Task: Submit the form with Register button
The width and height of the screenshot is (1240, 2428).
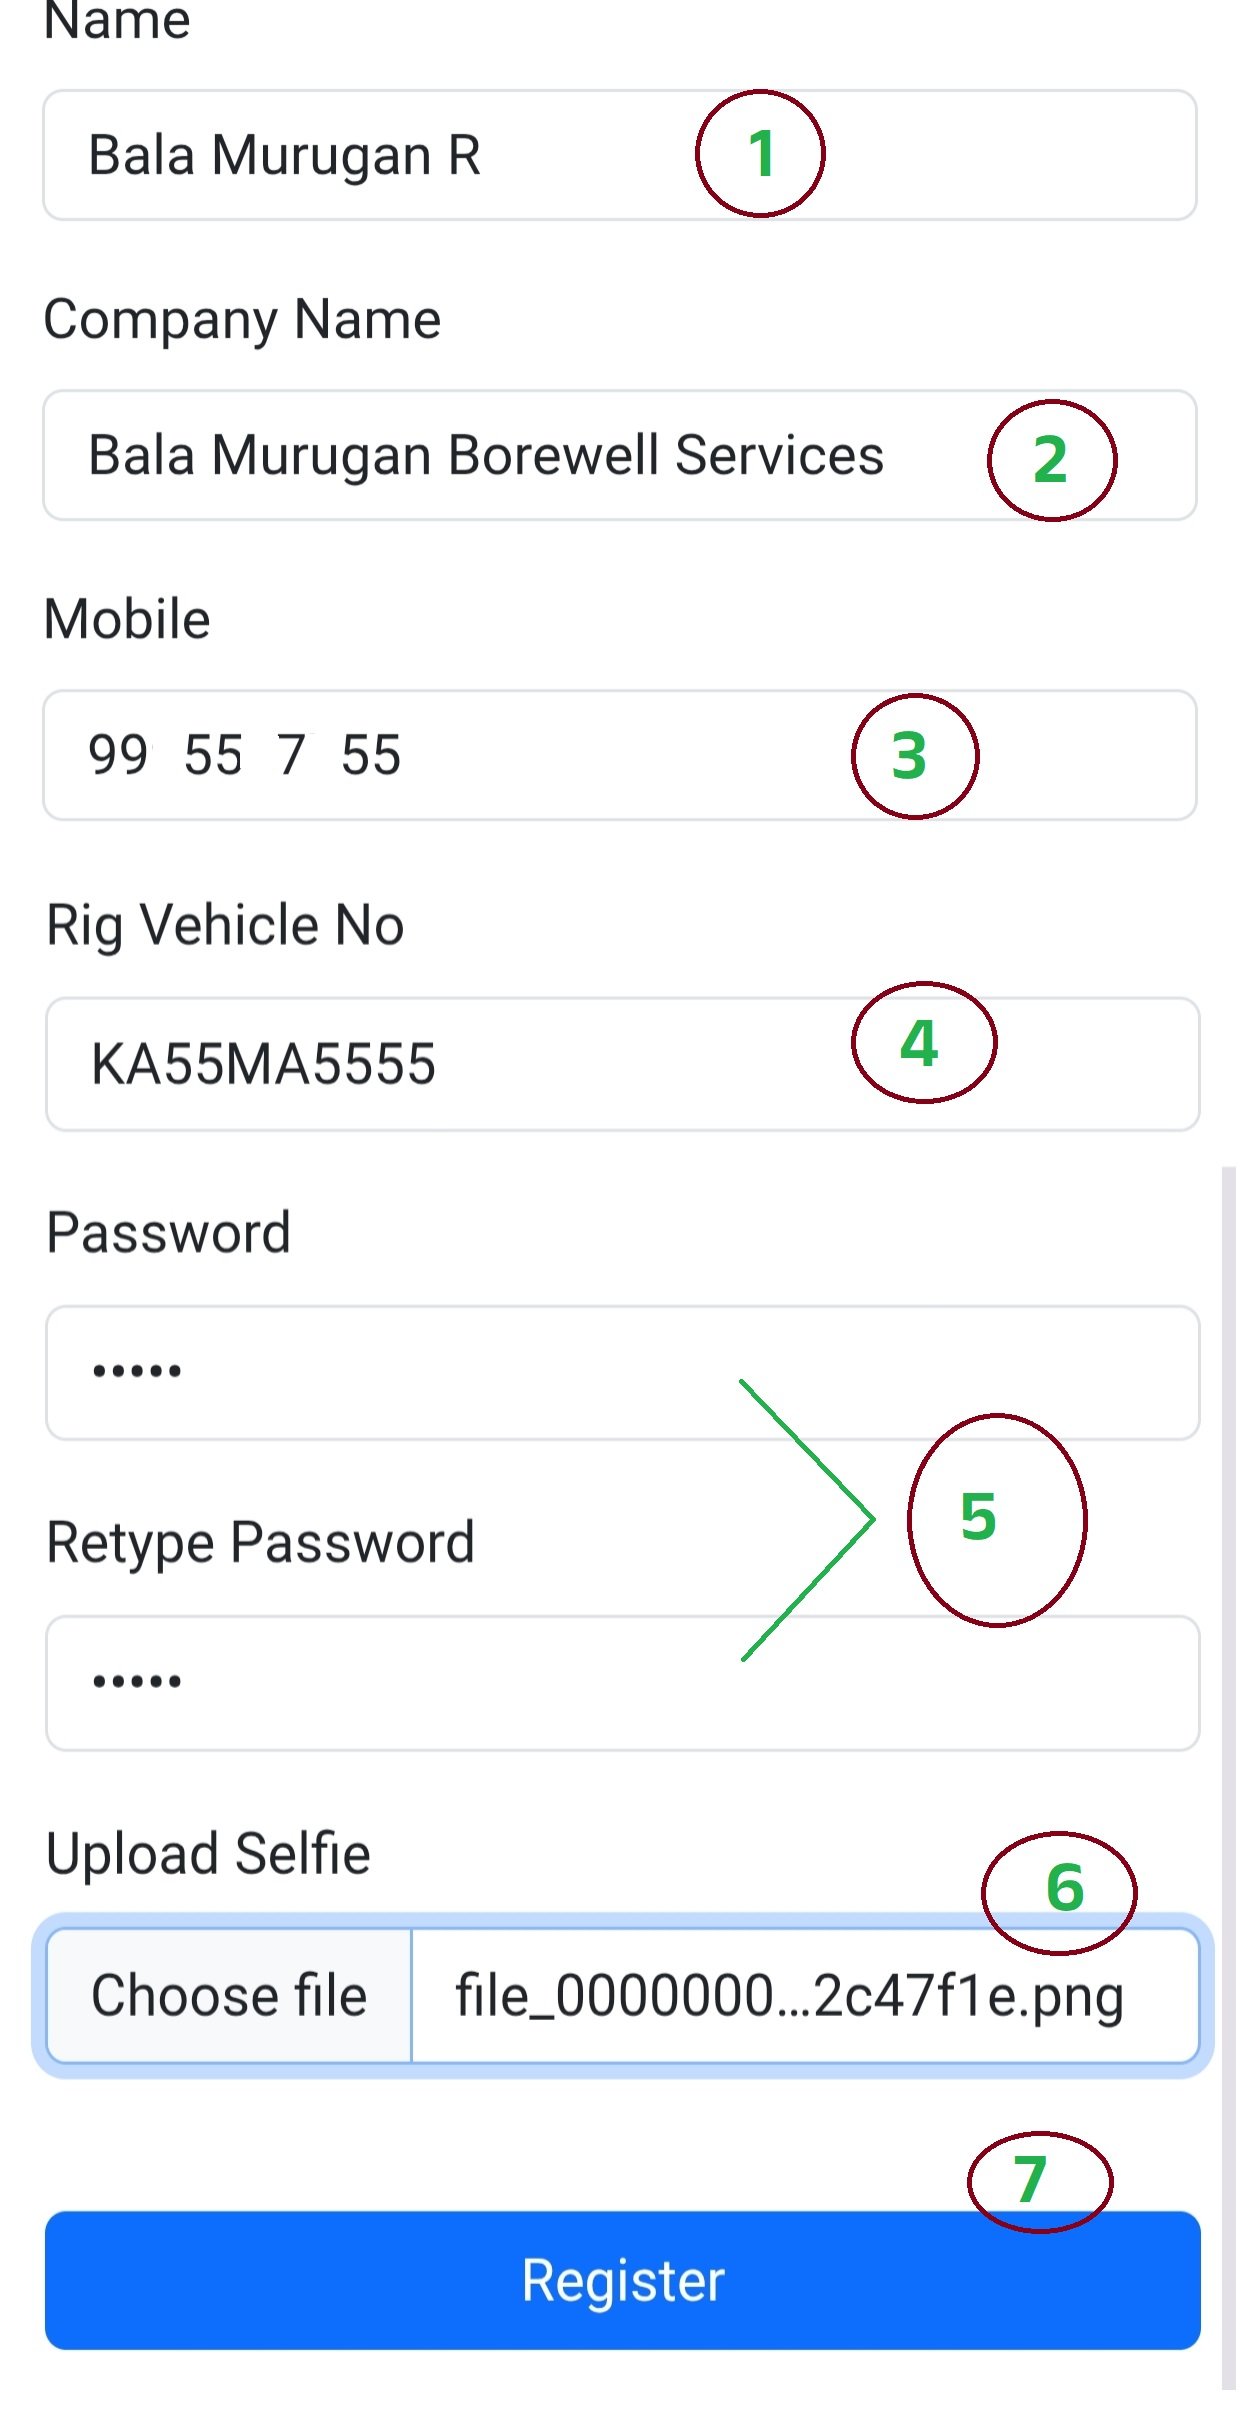Action: point(622,2280)
